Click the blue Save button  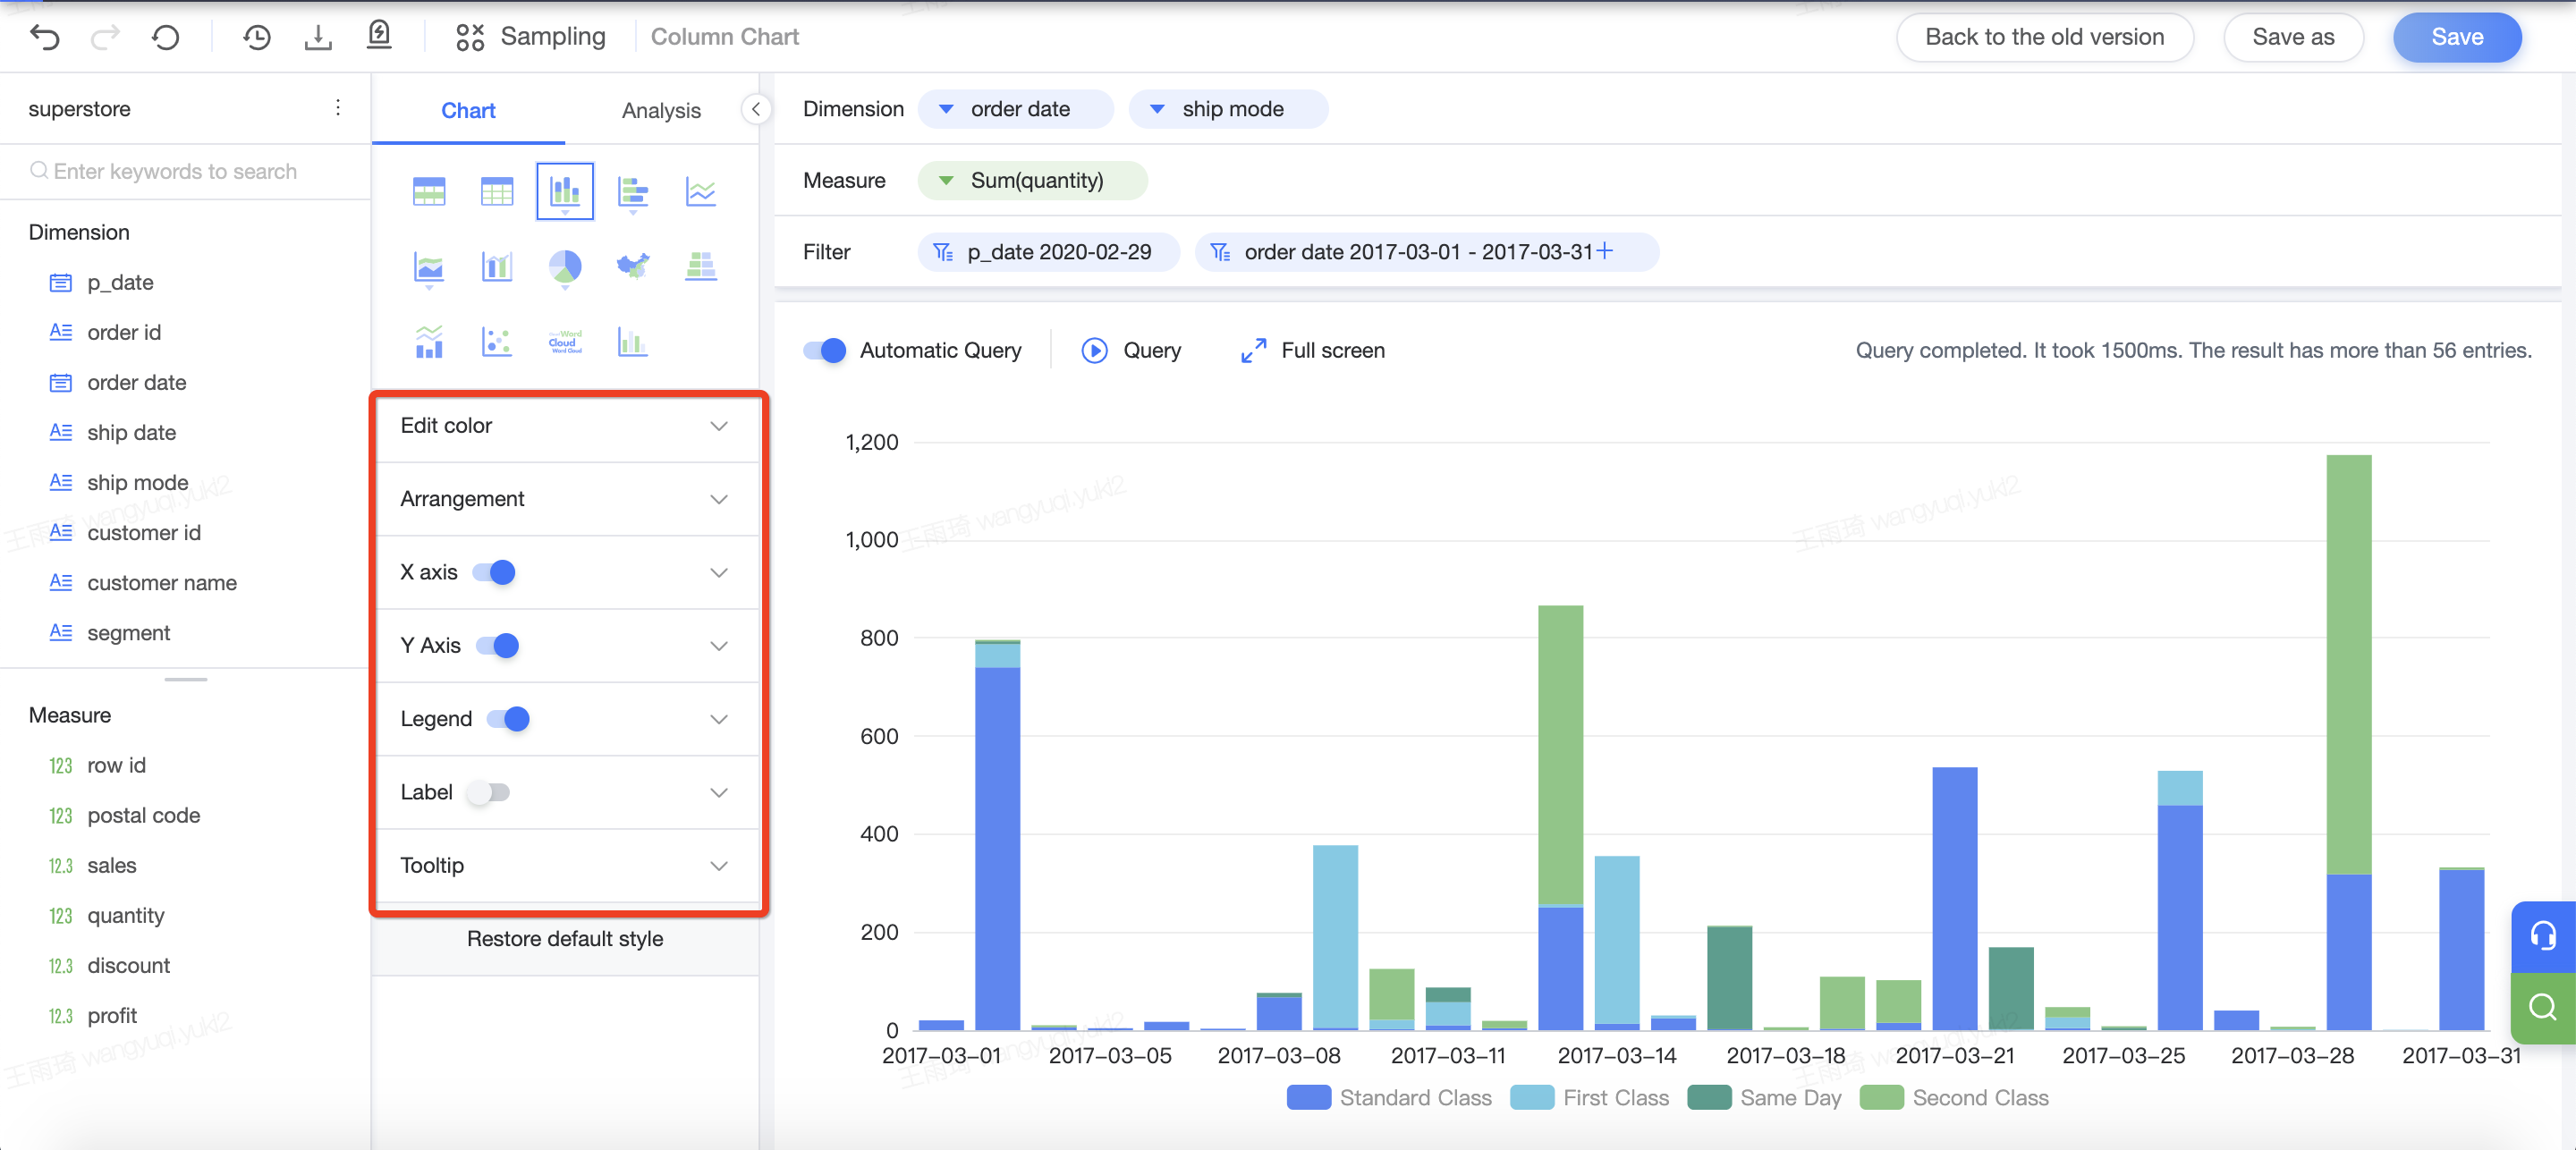(x=2456, y=37)
